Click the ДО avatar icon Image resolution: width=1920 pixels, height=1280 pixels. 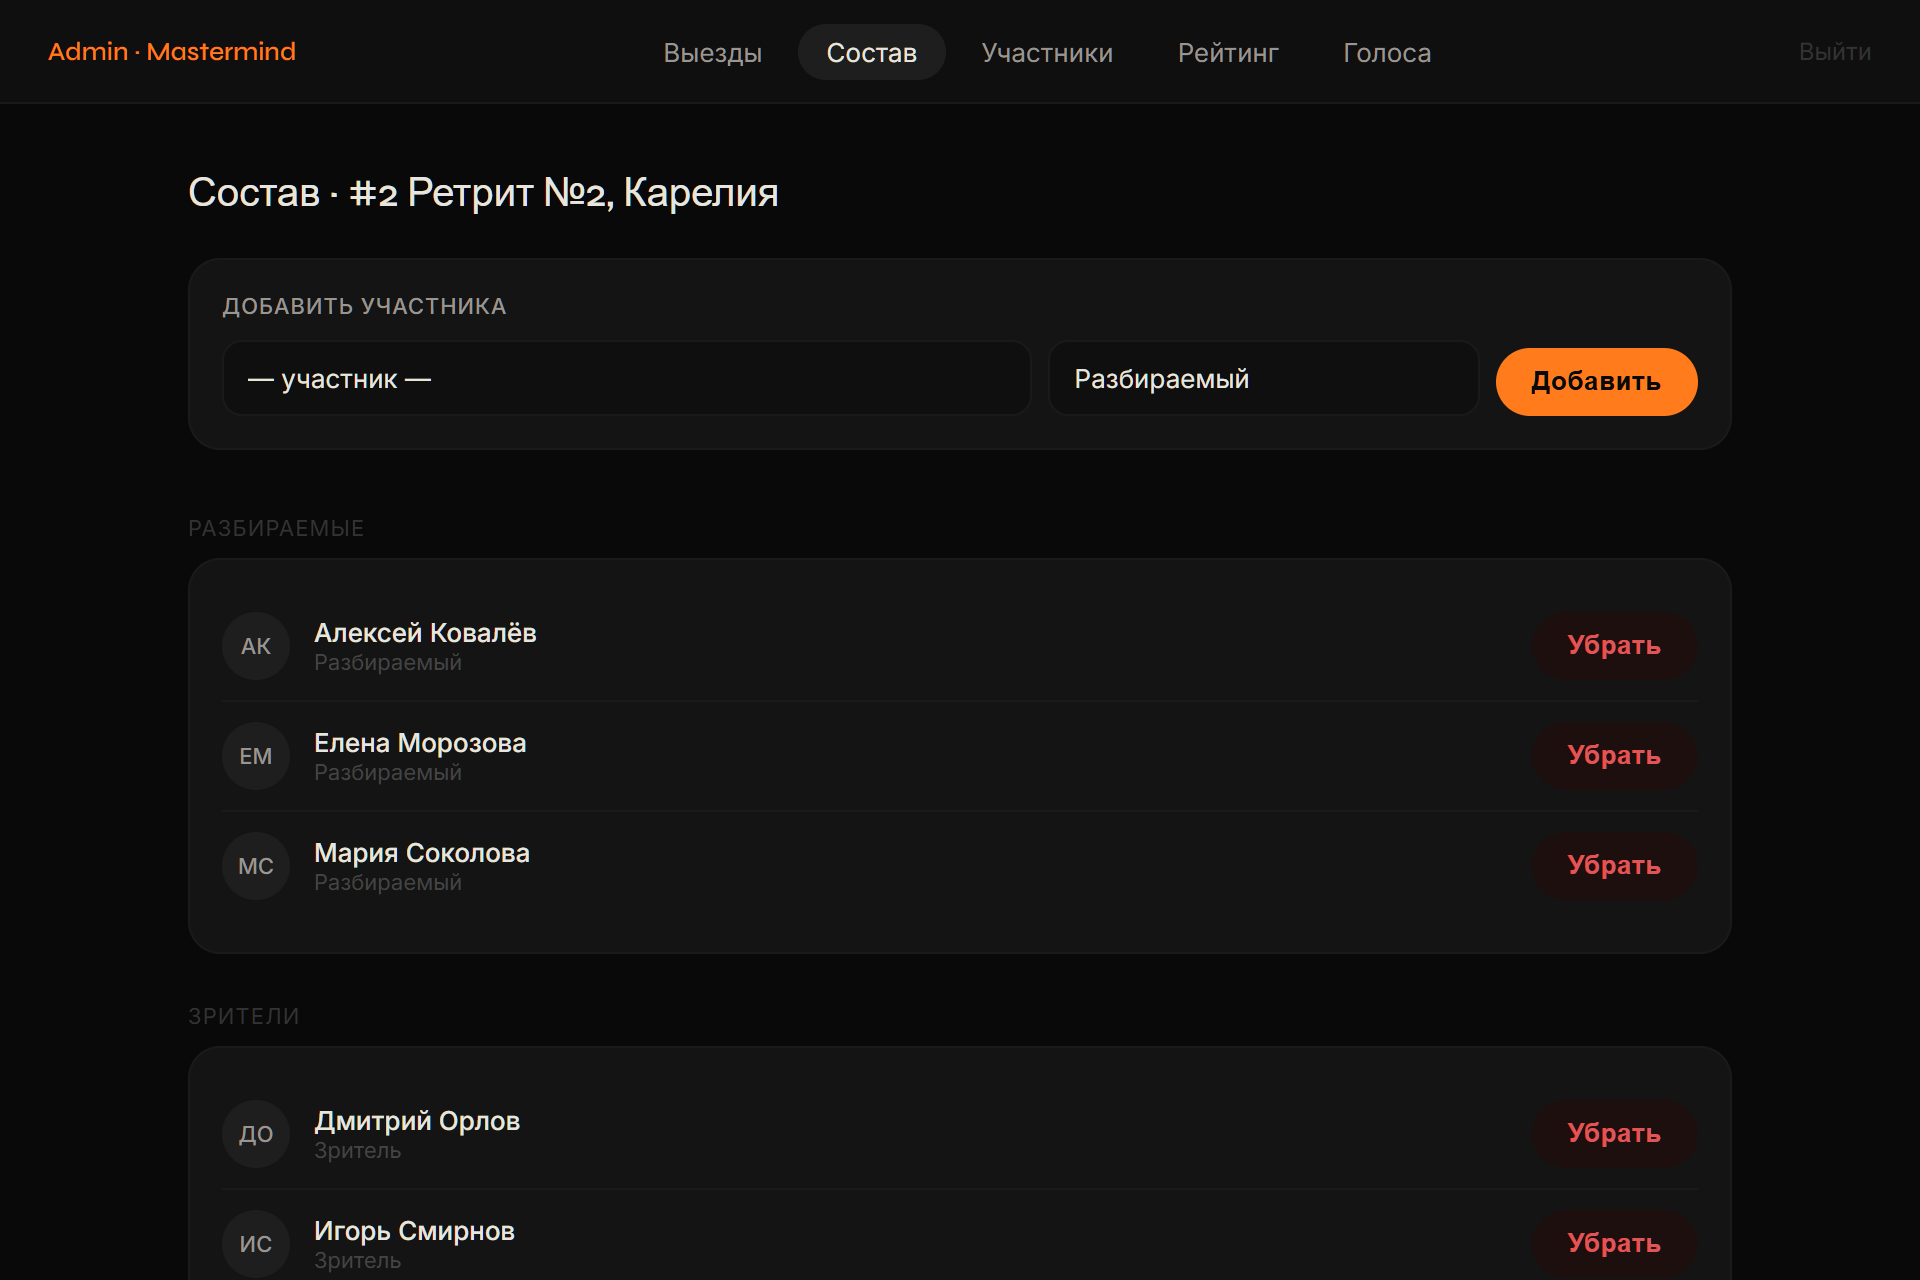click(256, 1134)
